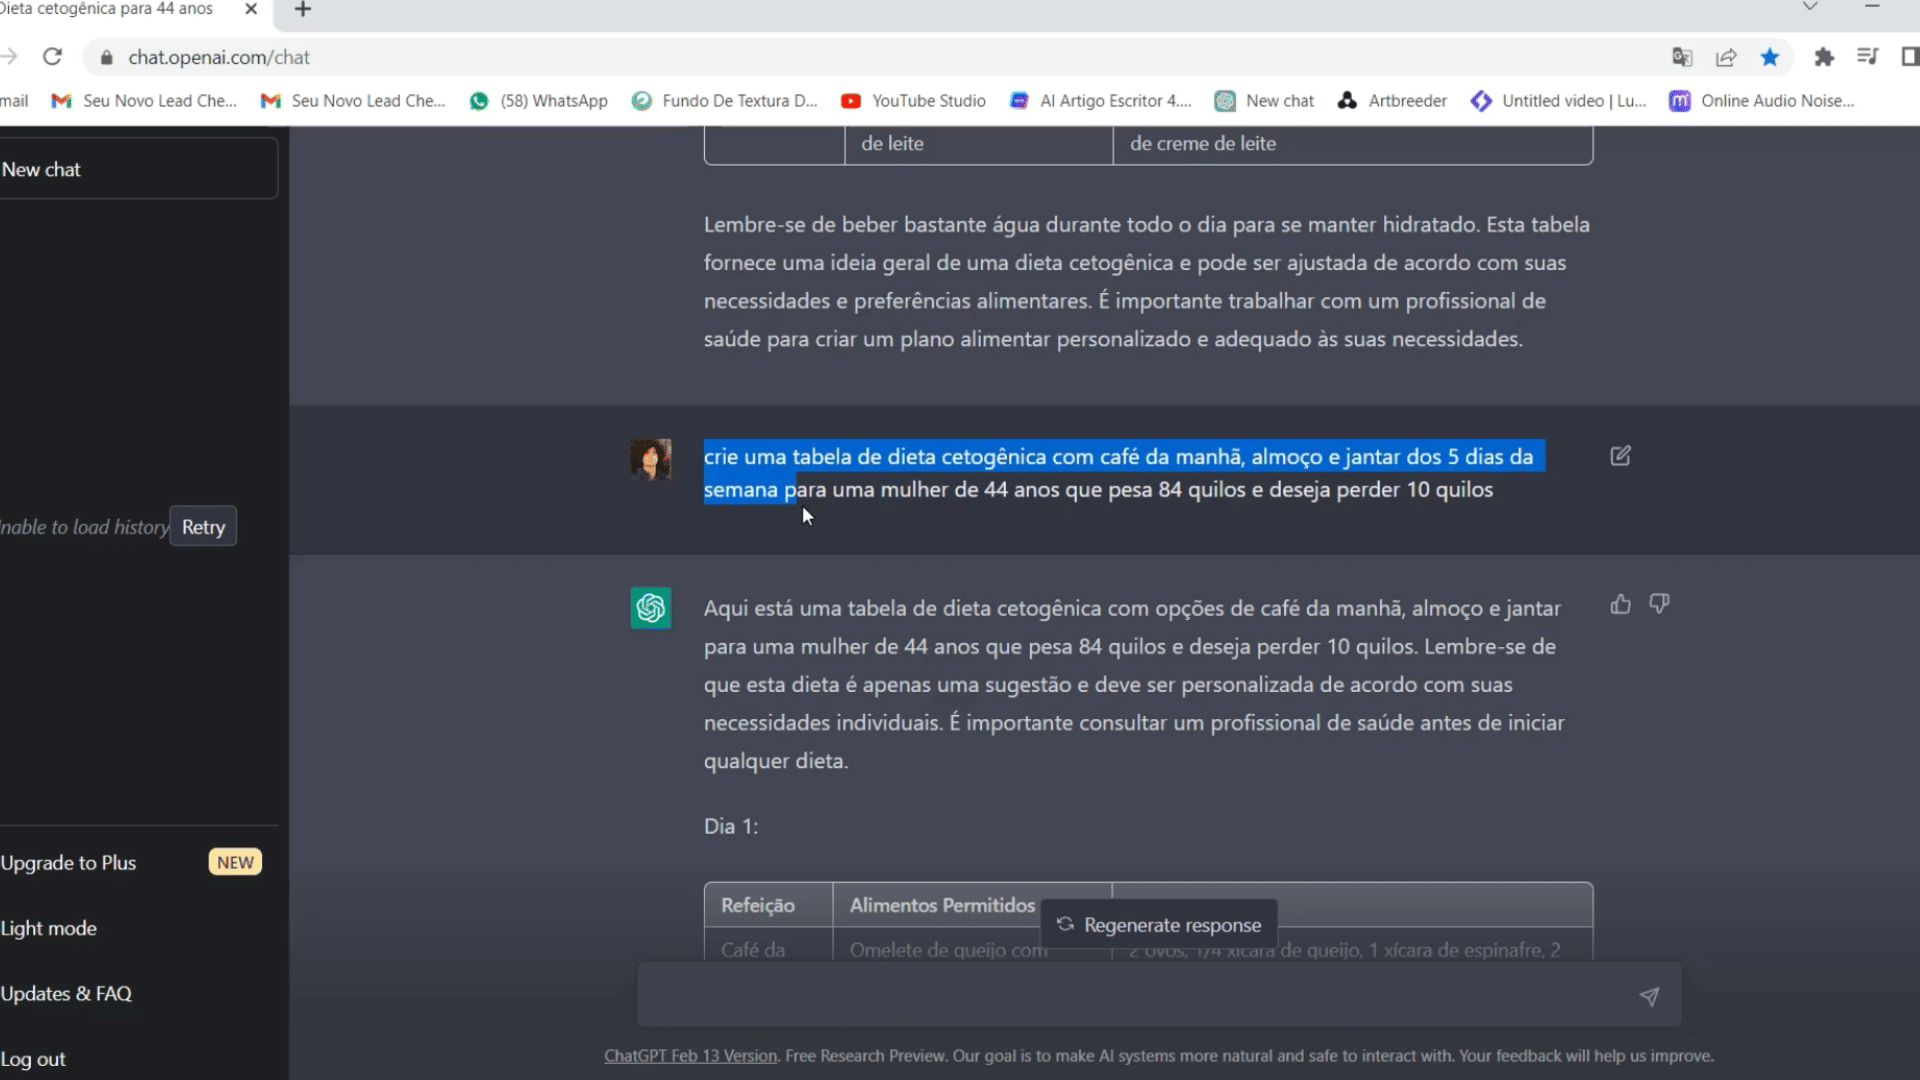Click the Google Translate page icon
Screen dimensions: 1920x1080
[1682, 57]
